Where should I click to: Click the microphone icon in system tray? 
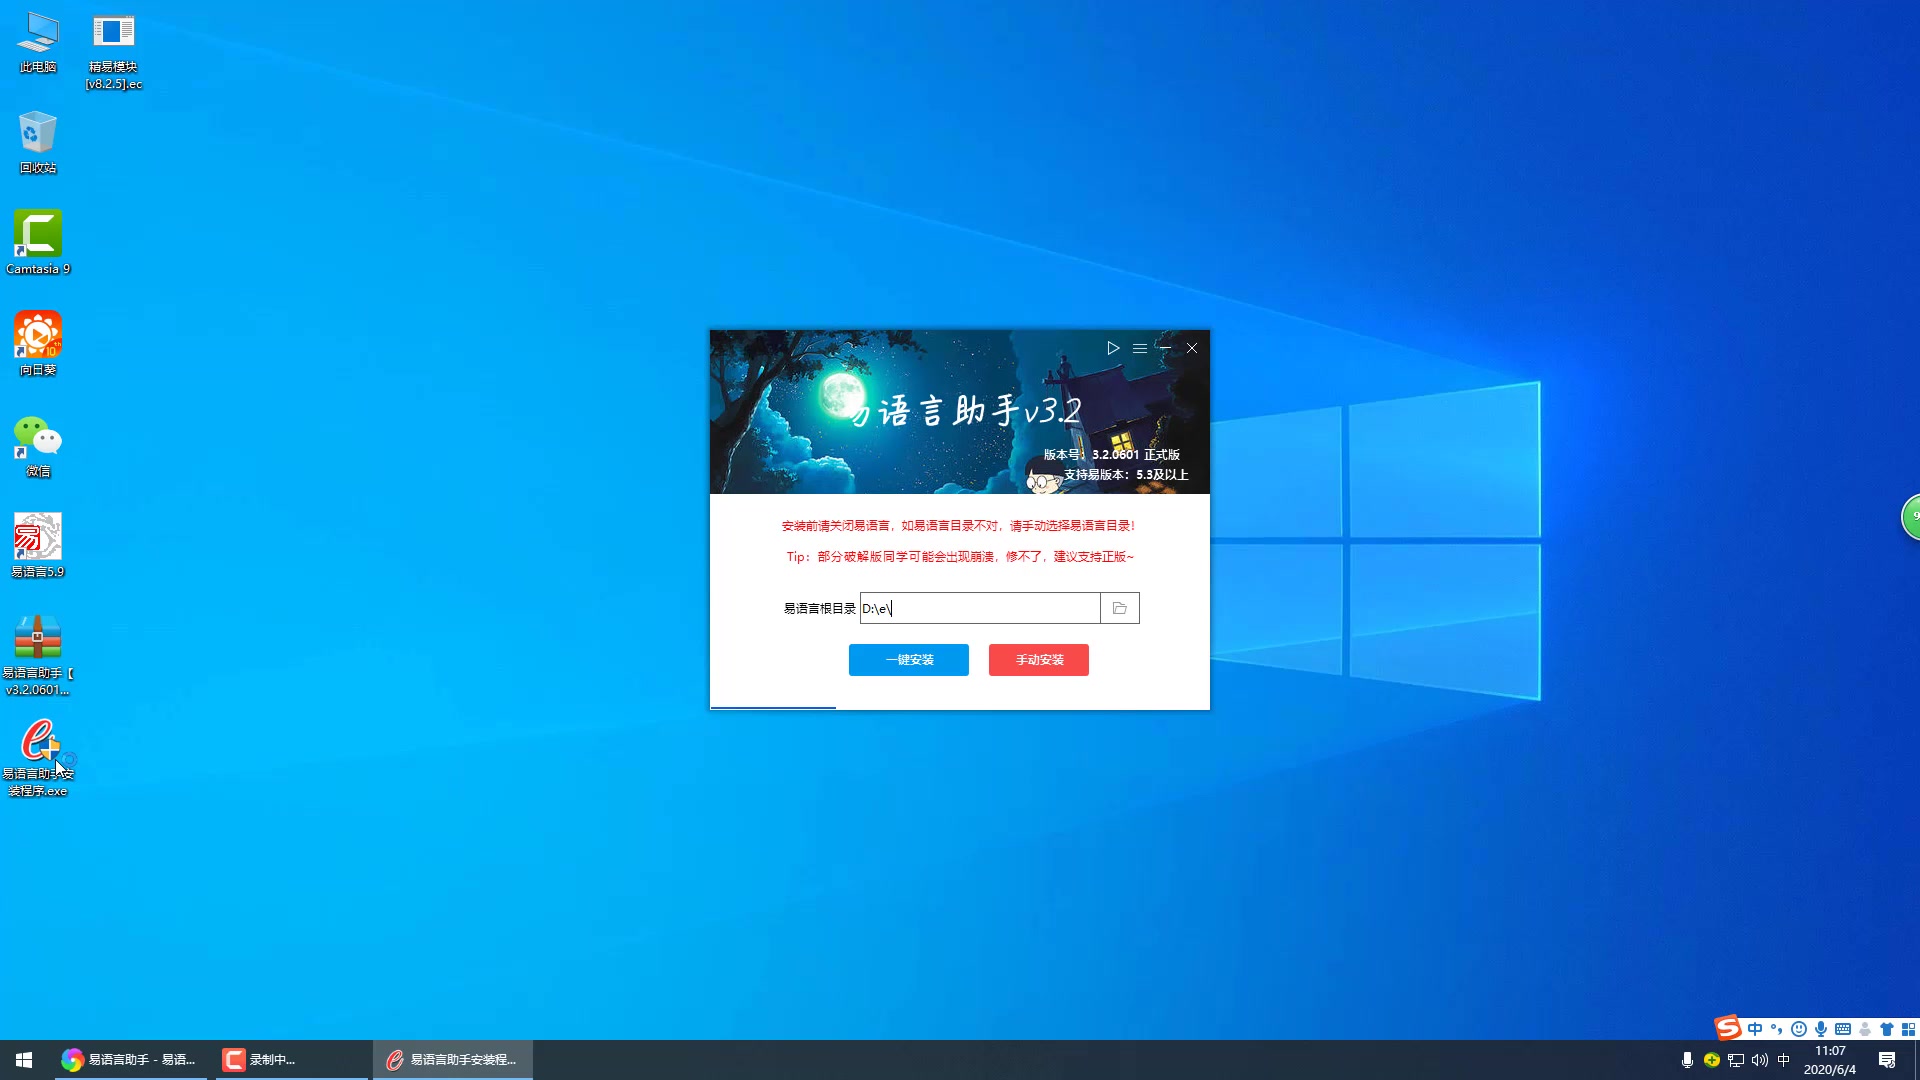tap(1687, 1060)
